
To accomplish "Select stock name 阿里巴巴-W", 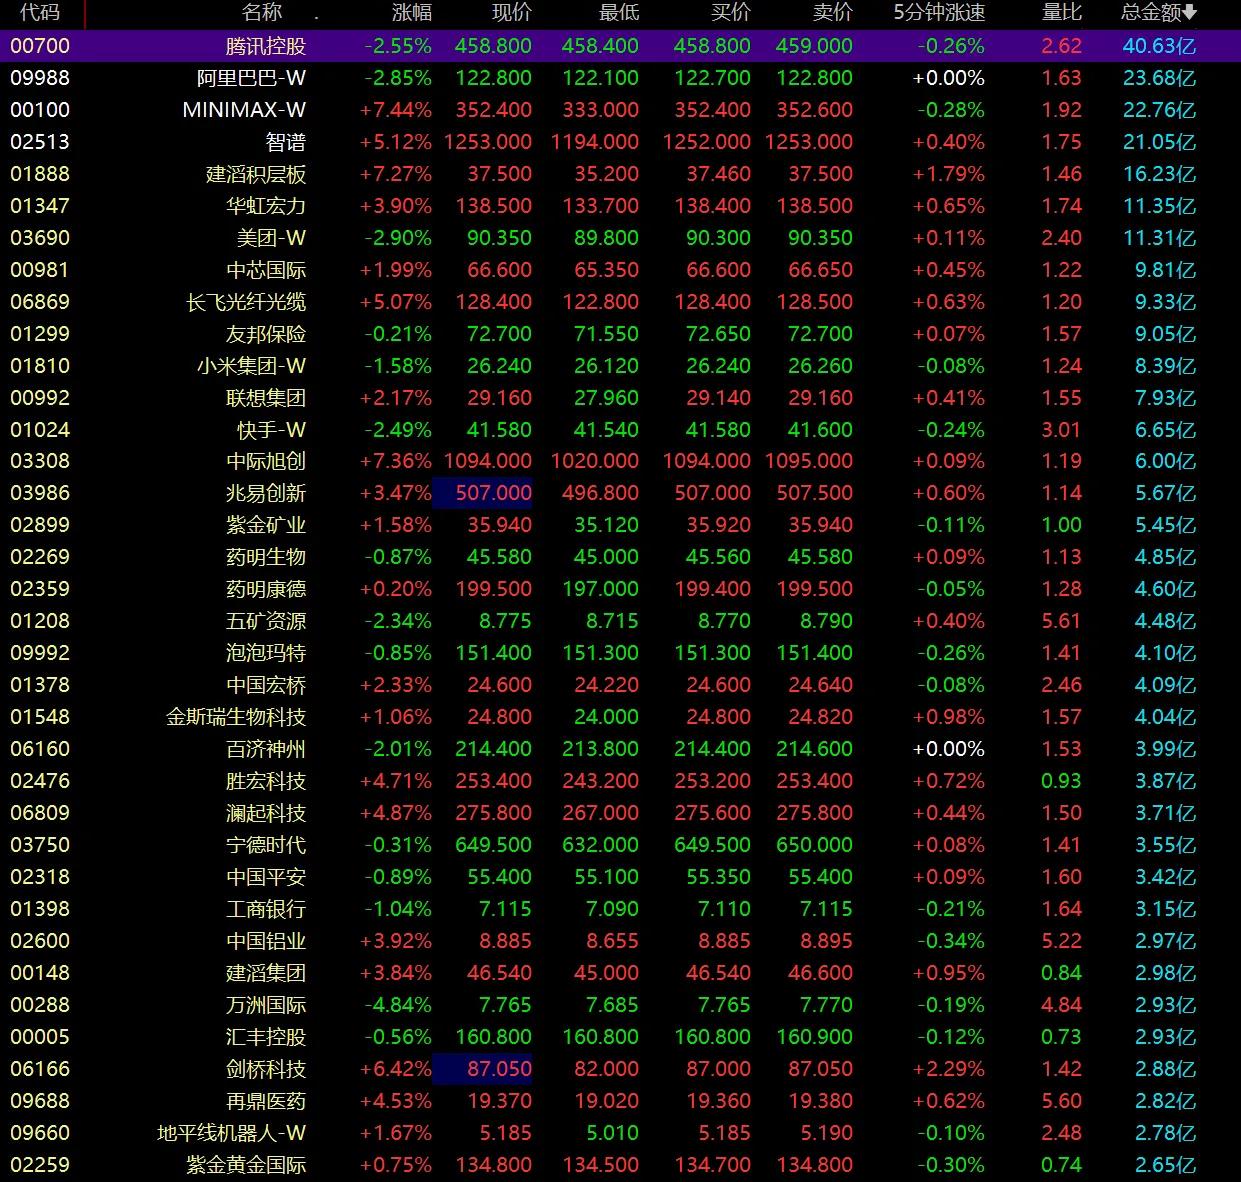I will 251,78.
